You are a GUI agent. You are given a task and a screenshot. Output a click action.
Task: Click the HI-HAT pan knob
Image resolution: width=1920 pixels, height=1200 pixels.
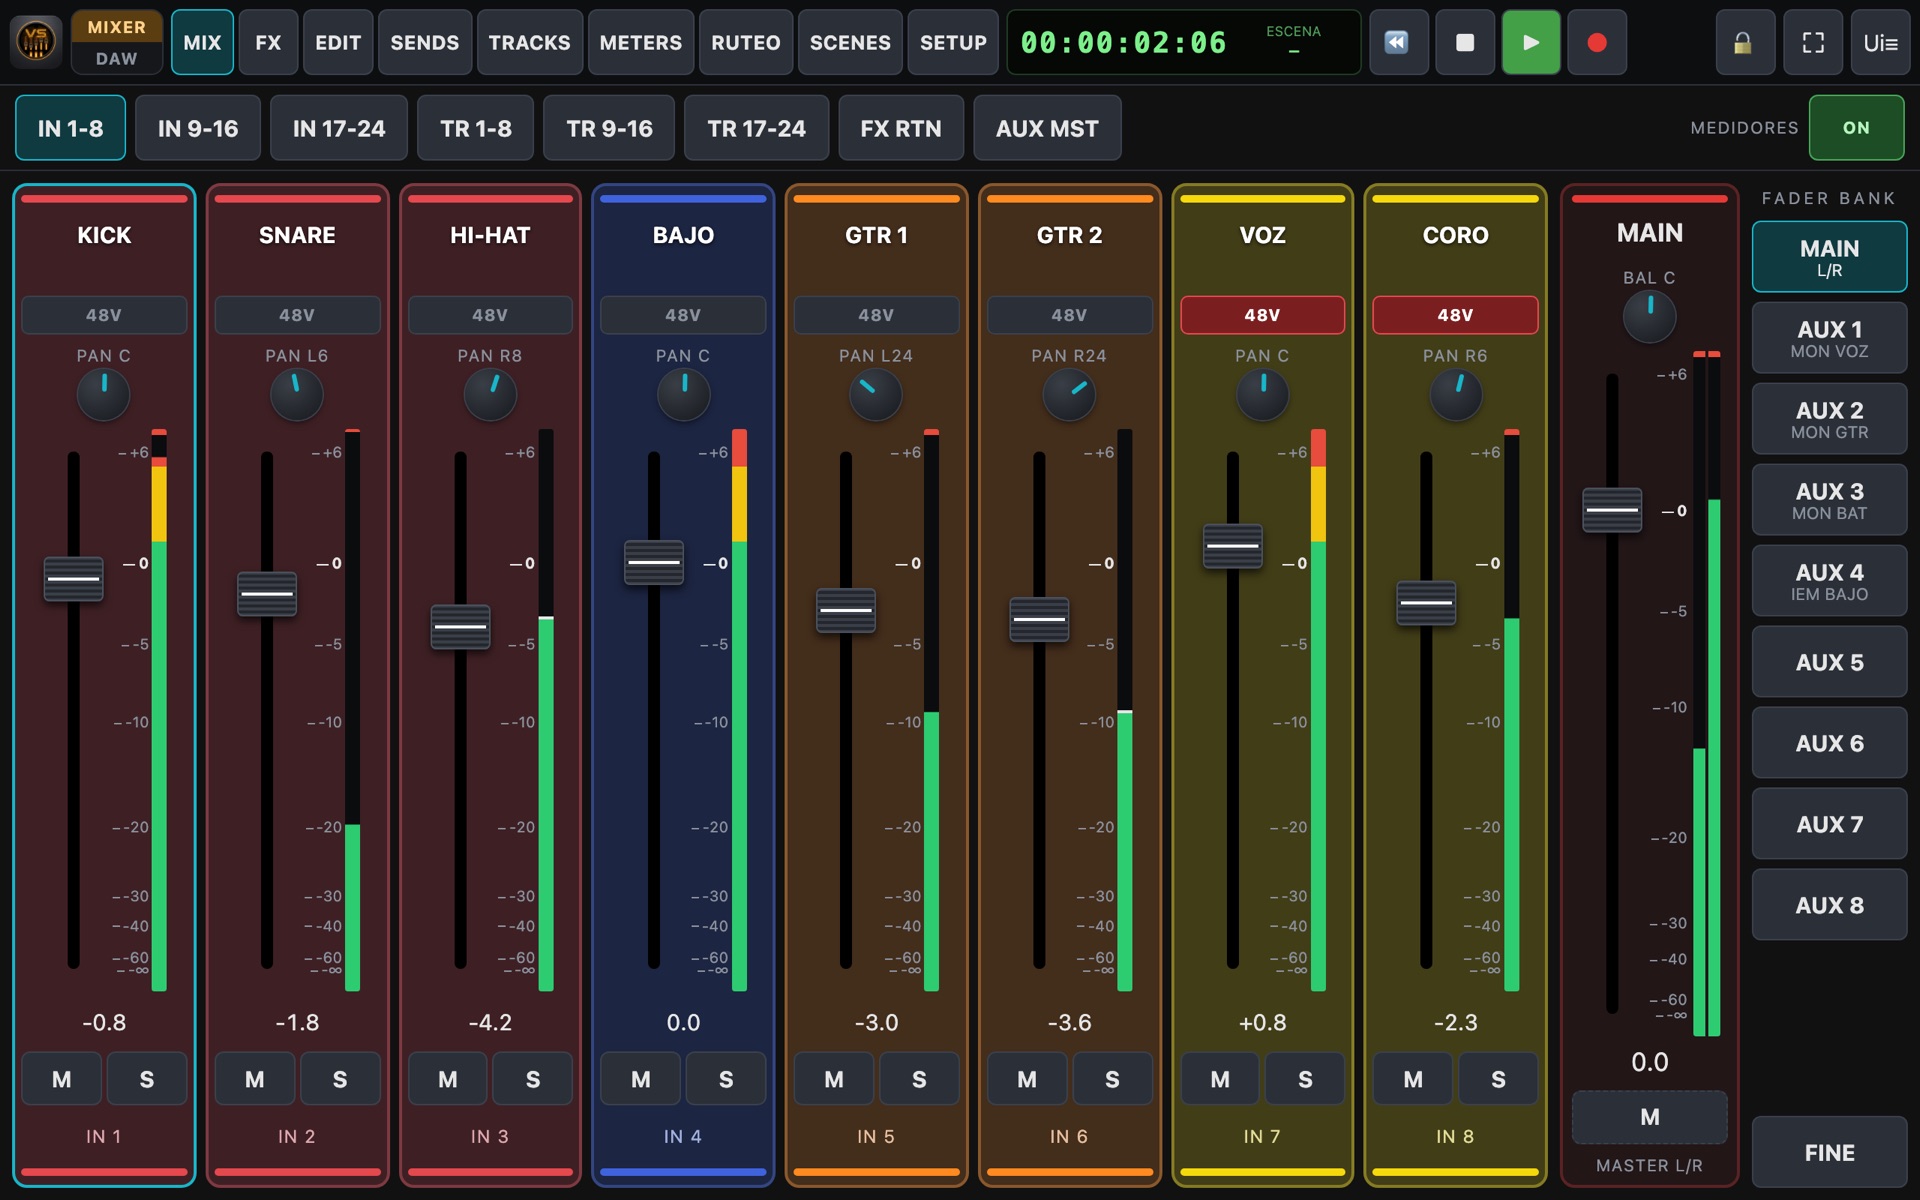point(490,395)
